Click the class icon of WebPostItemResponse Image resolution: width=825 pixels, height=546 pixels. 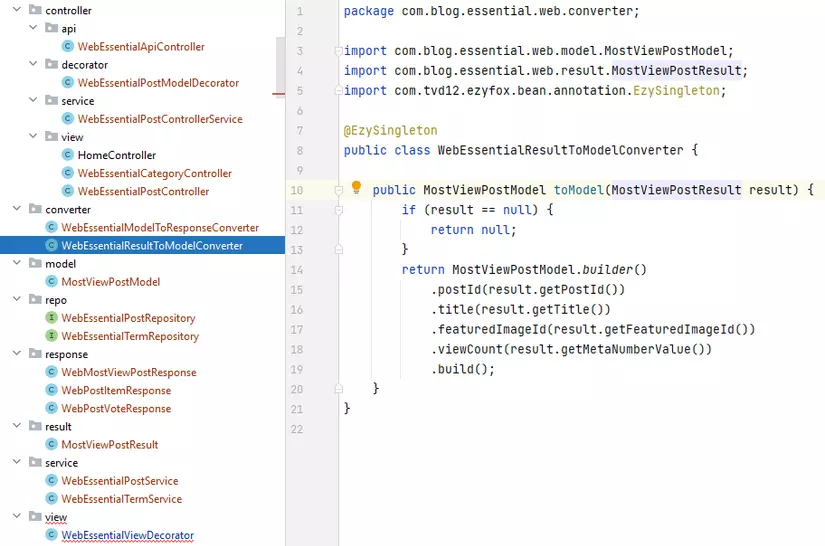51,390
